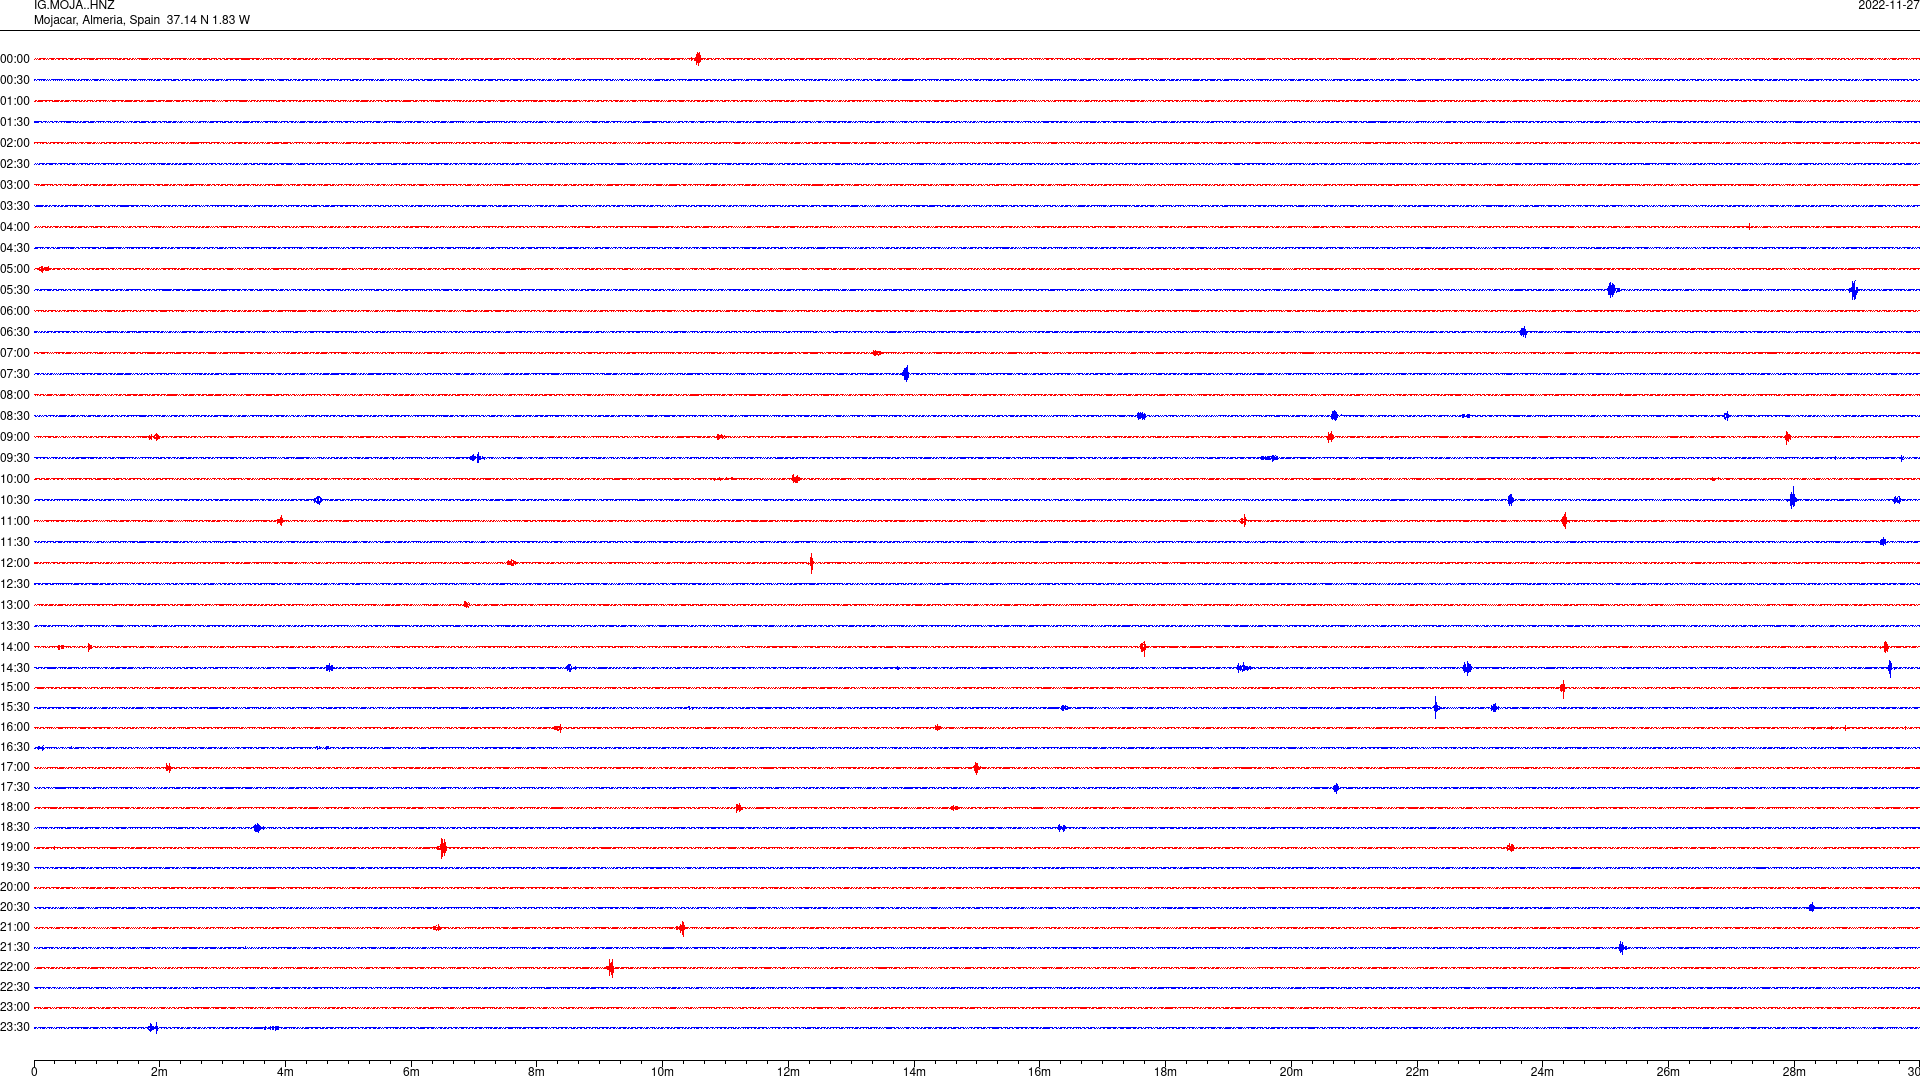Viewport: 1920px width, 1080px height.
Task: Select the 01:00 row time label
Action: [15, 101]
